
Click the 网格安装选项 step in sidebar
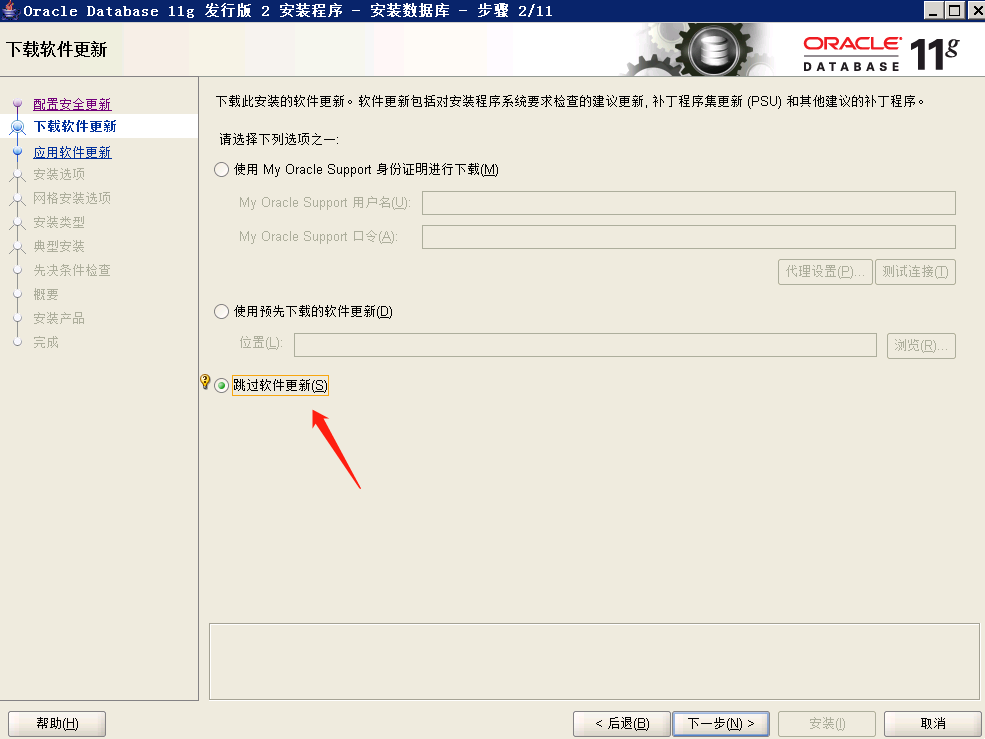72,198
